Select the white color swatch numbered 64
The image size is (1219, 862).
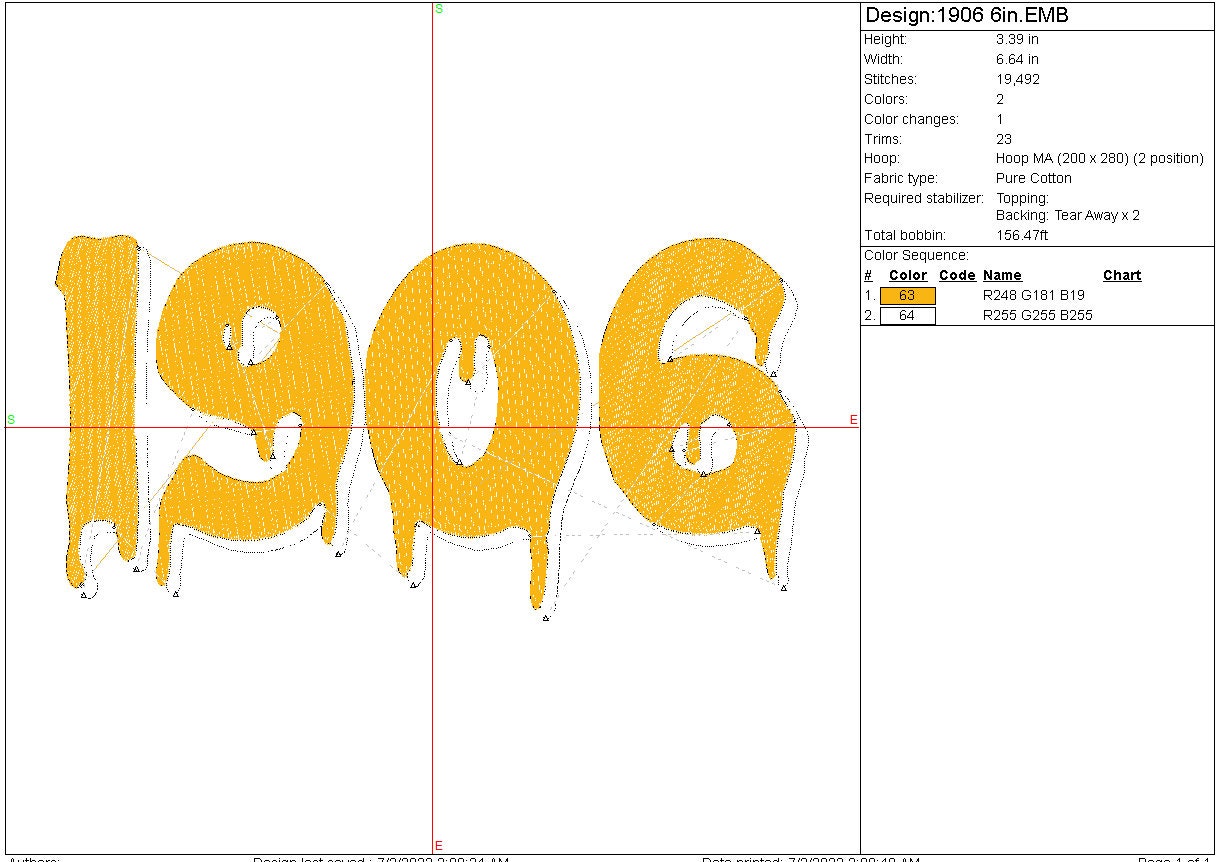907,316
